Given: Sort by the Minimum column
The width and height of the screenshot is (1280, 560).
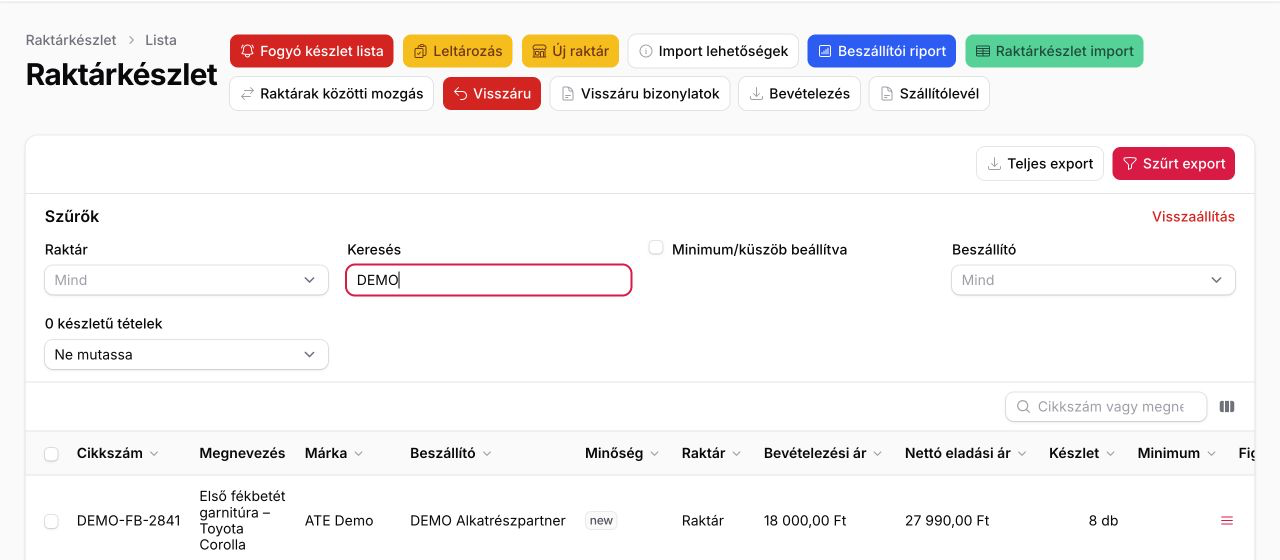Looking at the screenshot, I should coord(1177,453).
